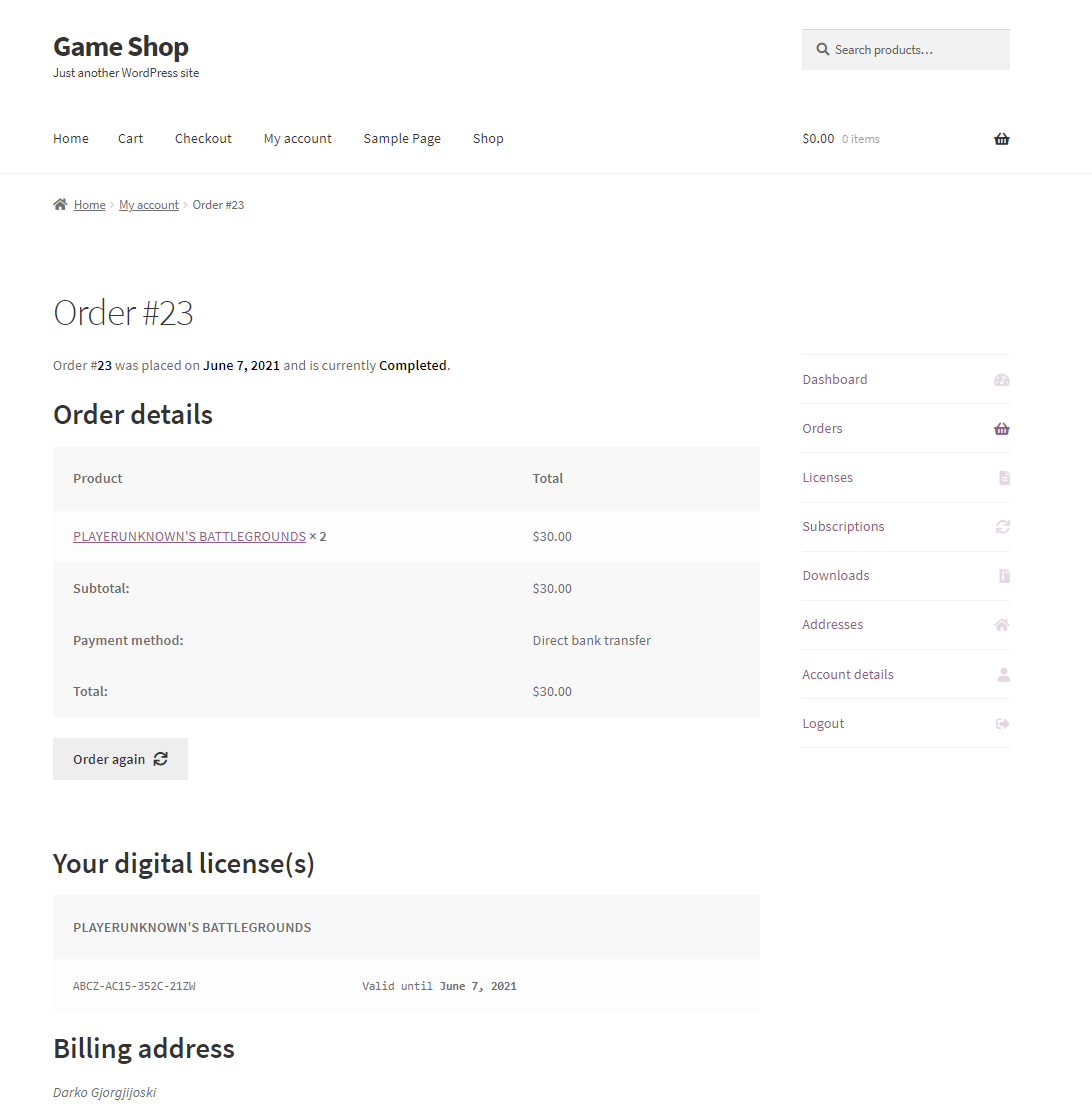Click the Account details person icon
This screenshot has width=1092, height=1104.
pyautogui.click(x=1003, y=675)
